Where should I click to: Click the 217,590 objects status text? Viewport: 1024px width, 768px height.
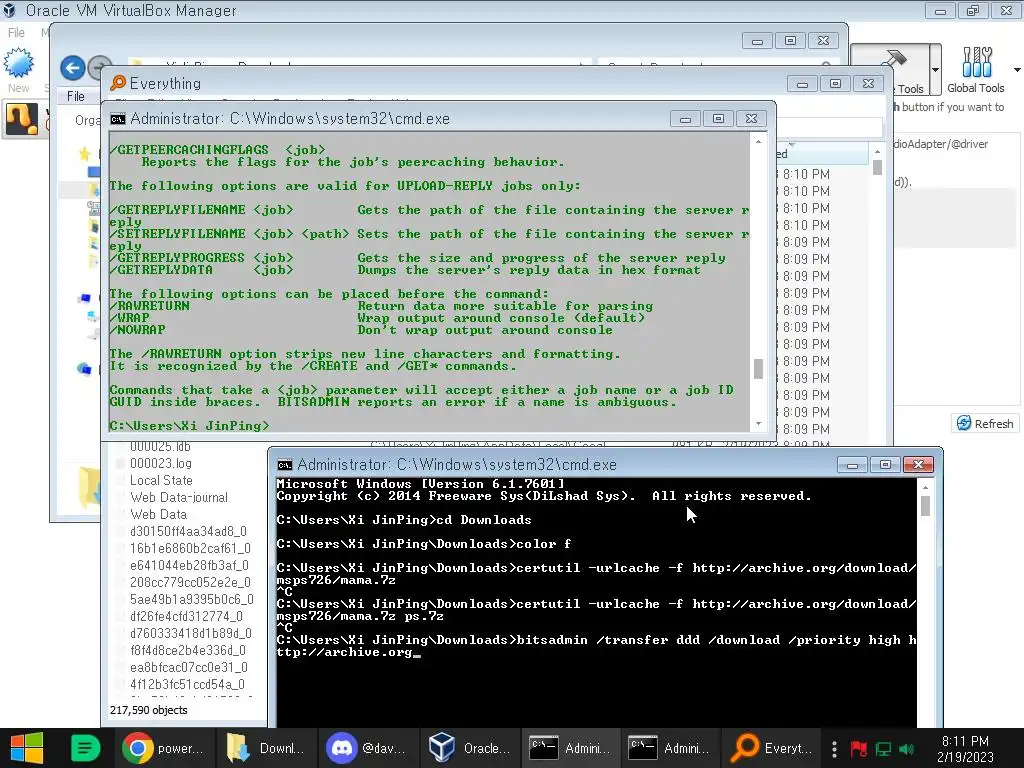[x=148, y=710]
